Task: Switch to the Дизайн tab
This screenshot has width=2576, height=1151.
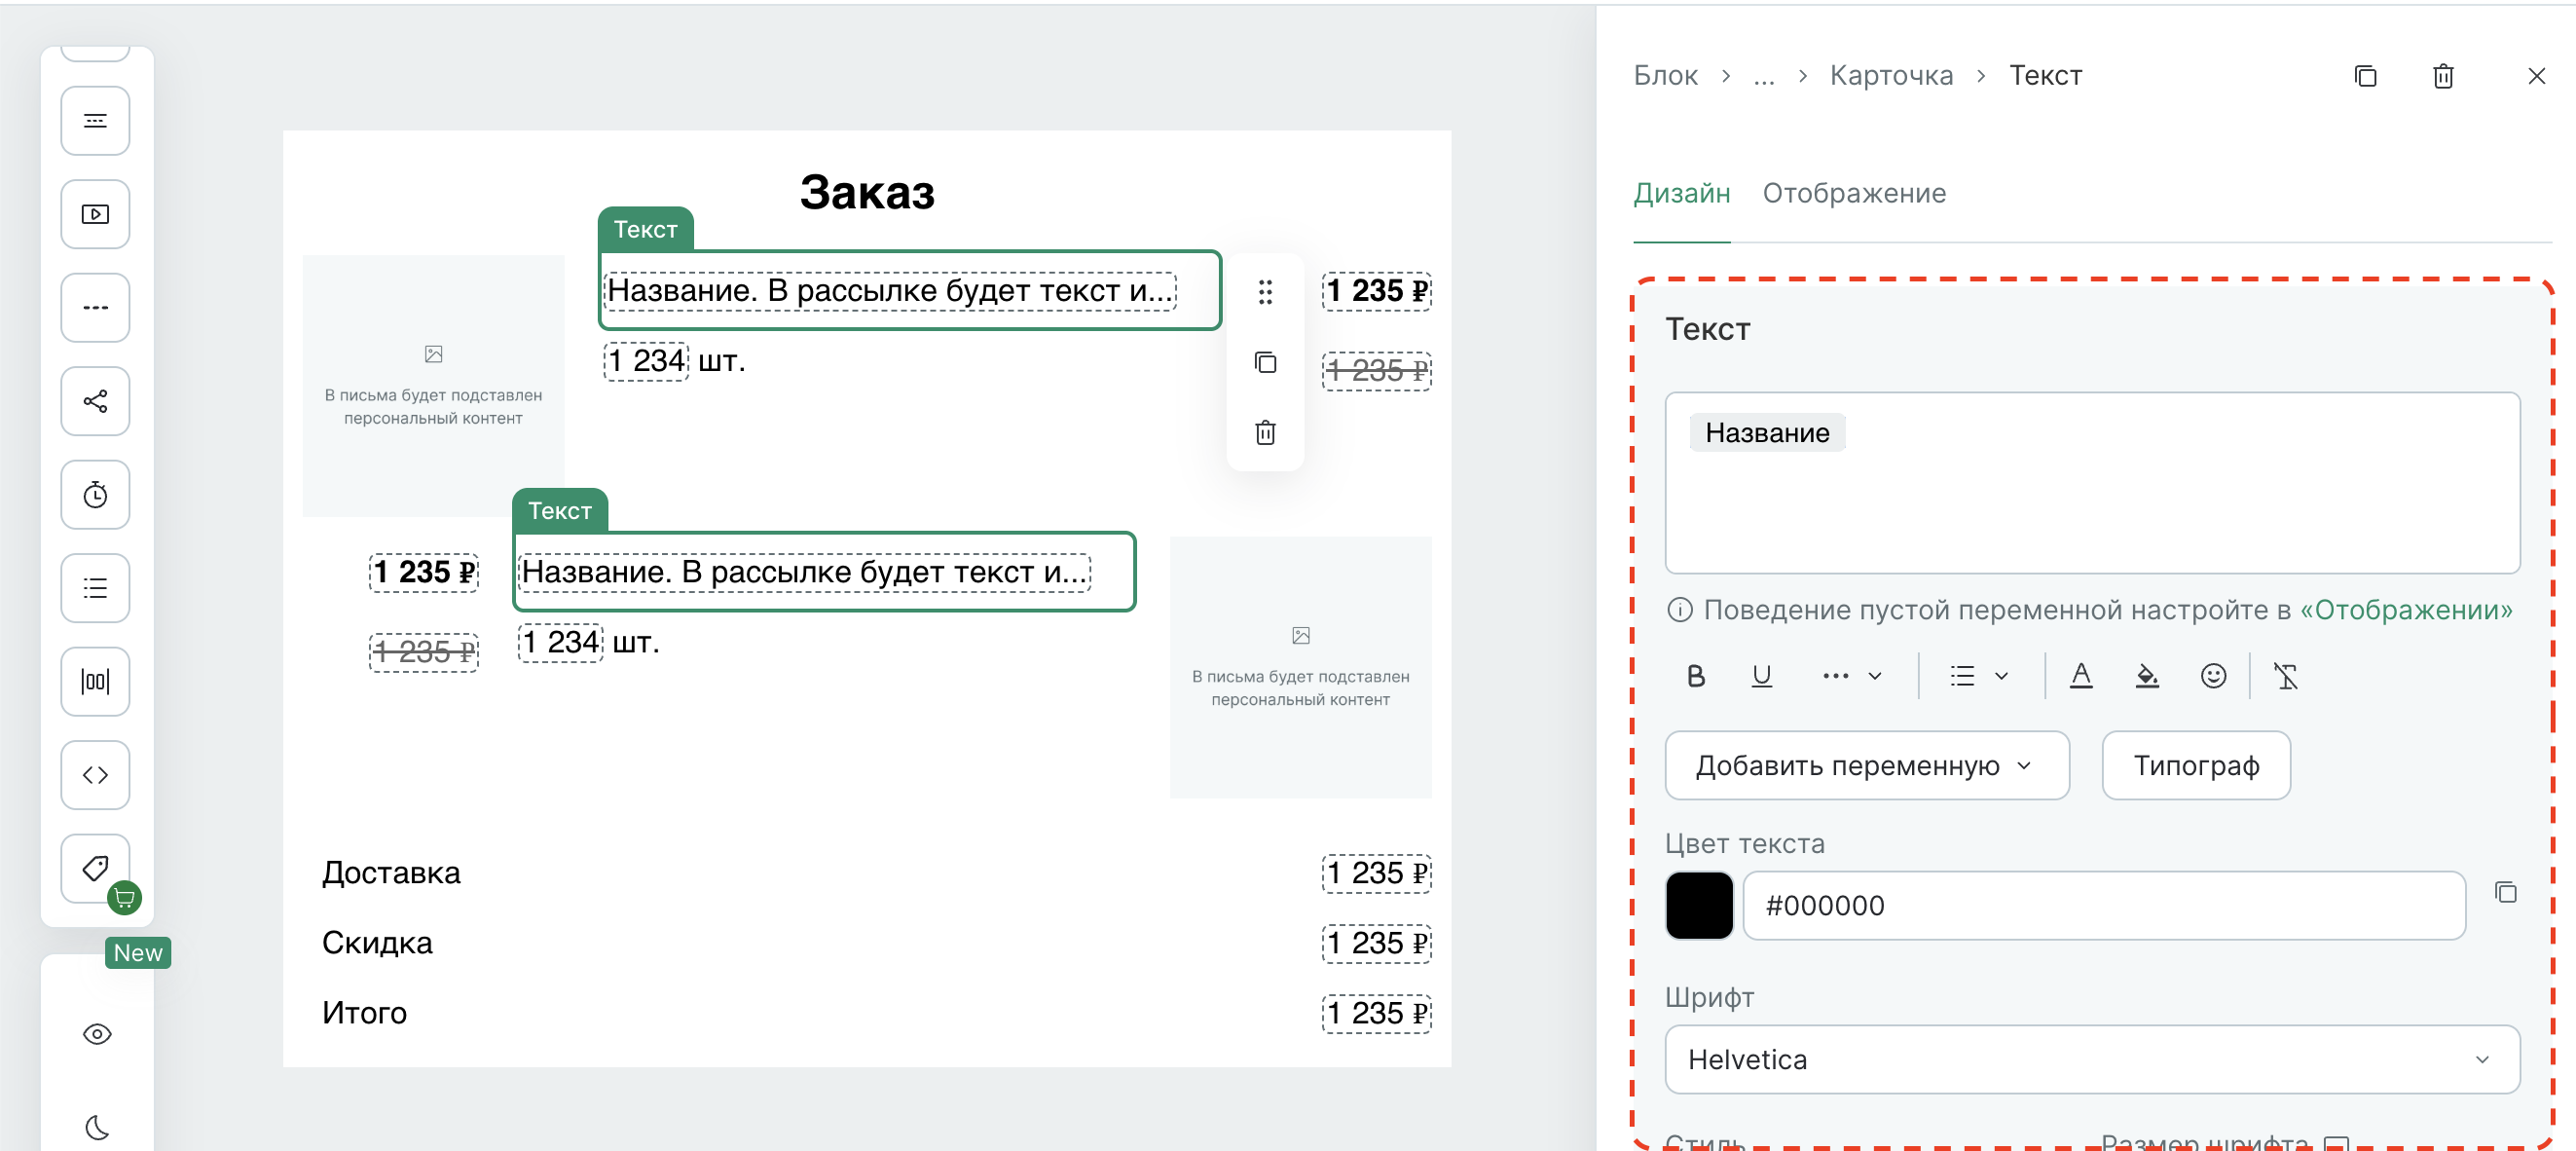Action: [x=1681, y=193]
